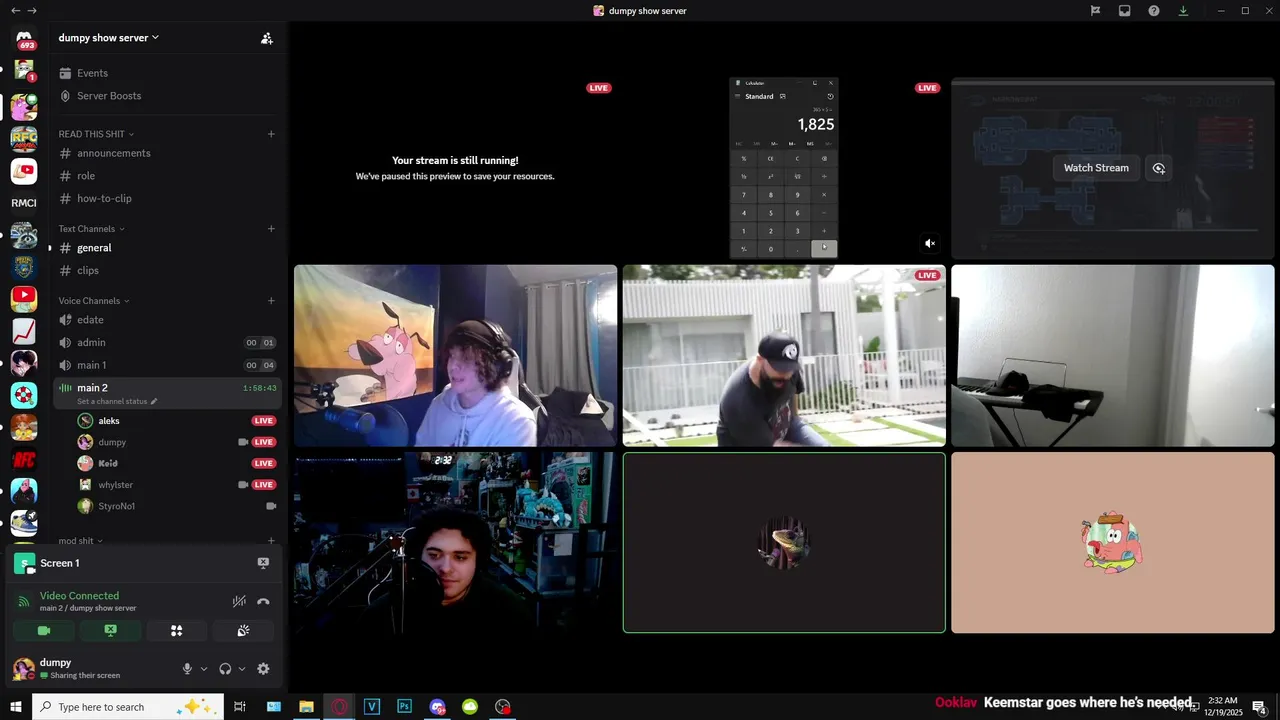Toggle camera with the green video button
Screen dimensions: 1280x720
44,630
